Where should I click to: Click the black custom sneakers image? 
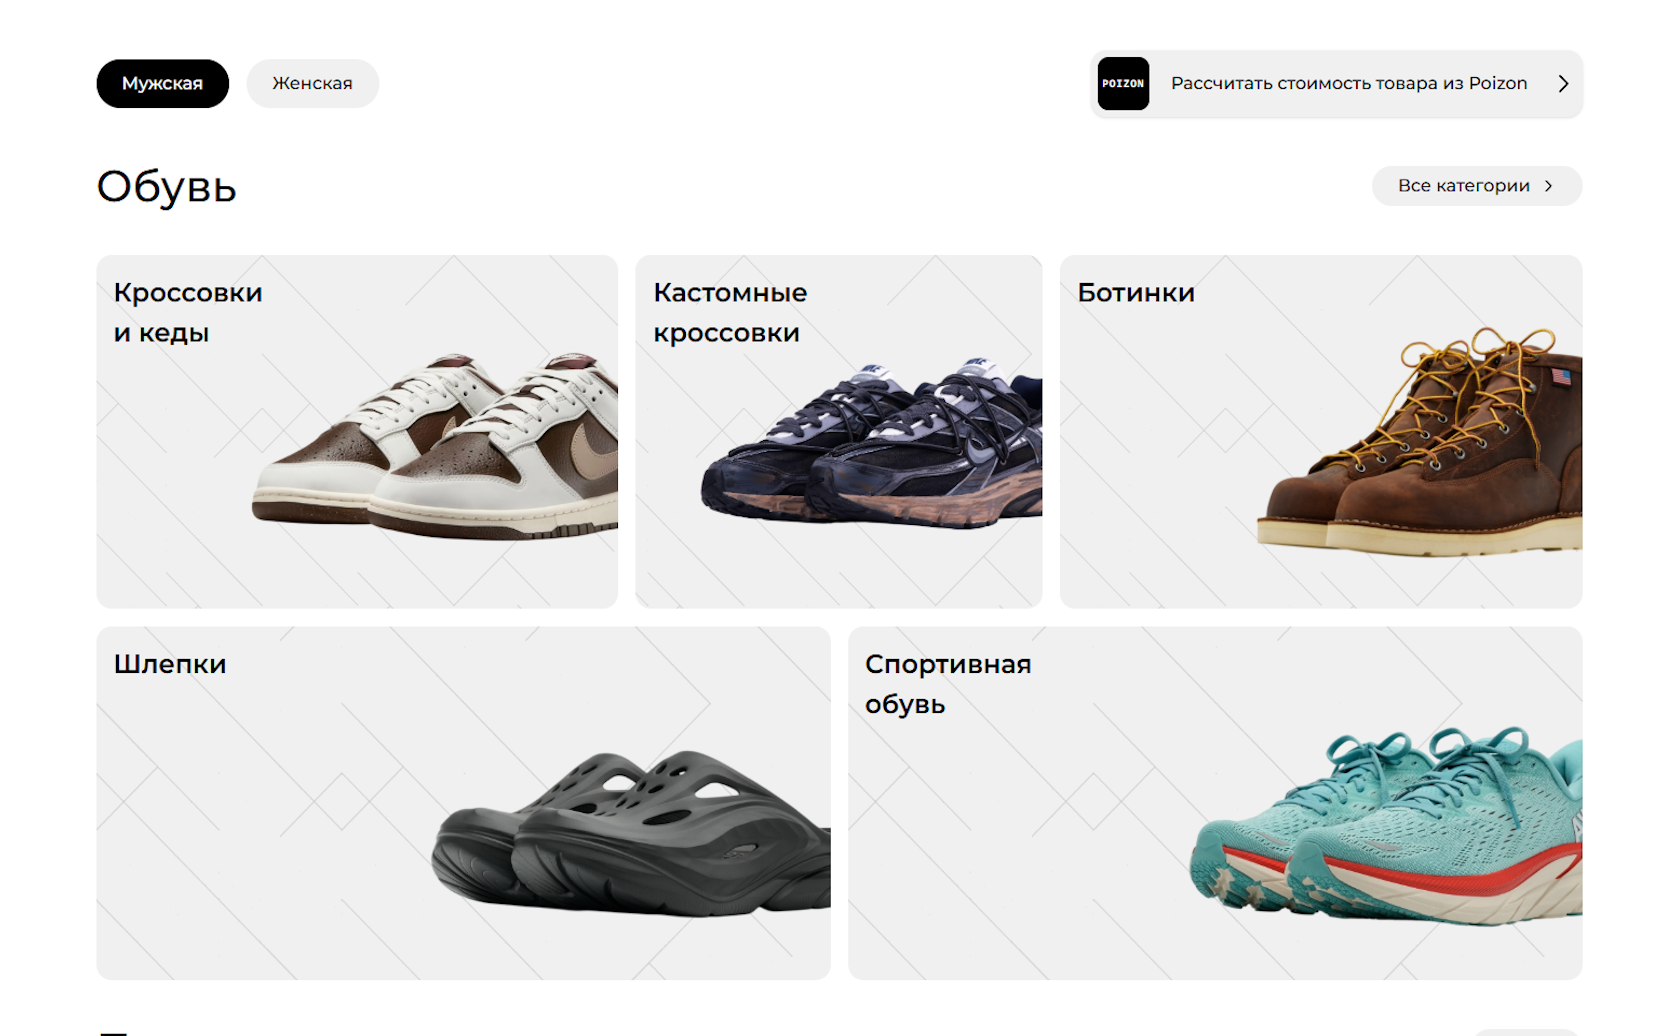(x=871, y=444)
